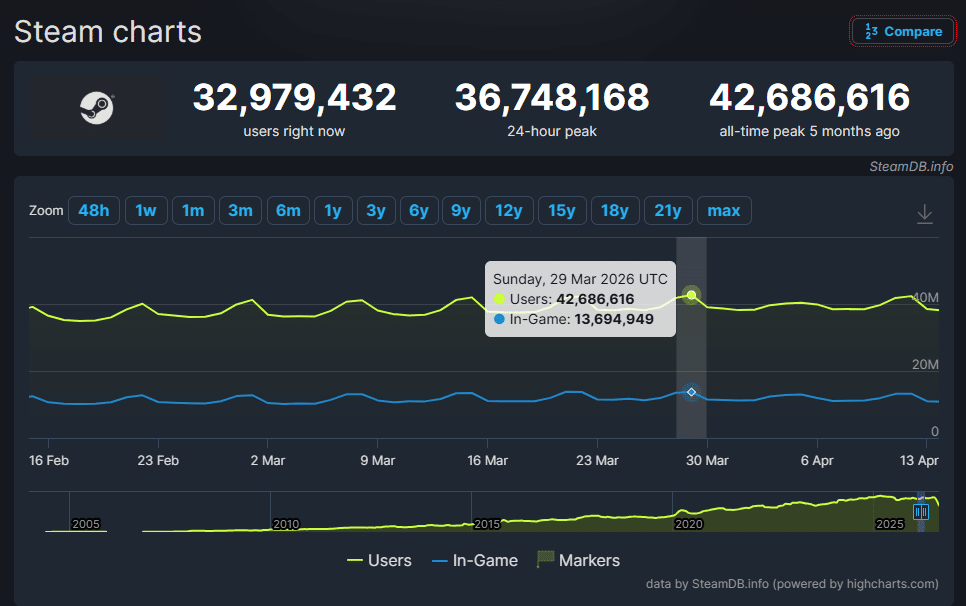Click the 16 Mar axis label

point(487,461)
